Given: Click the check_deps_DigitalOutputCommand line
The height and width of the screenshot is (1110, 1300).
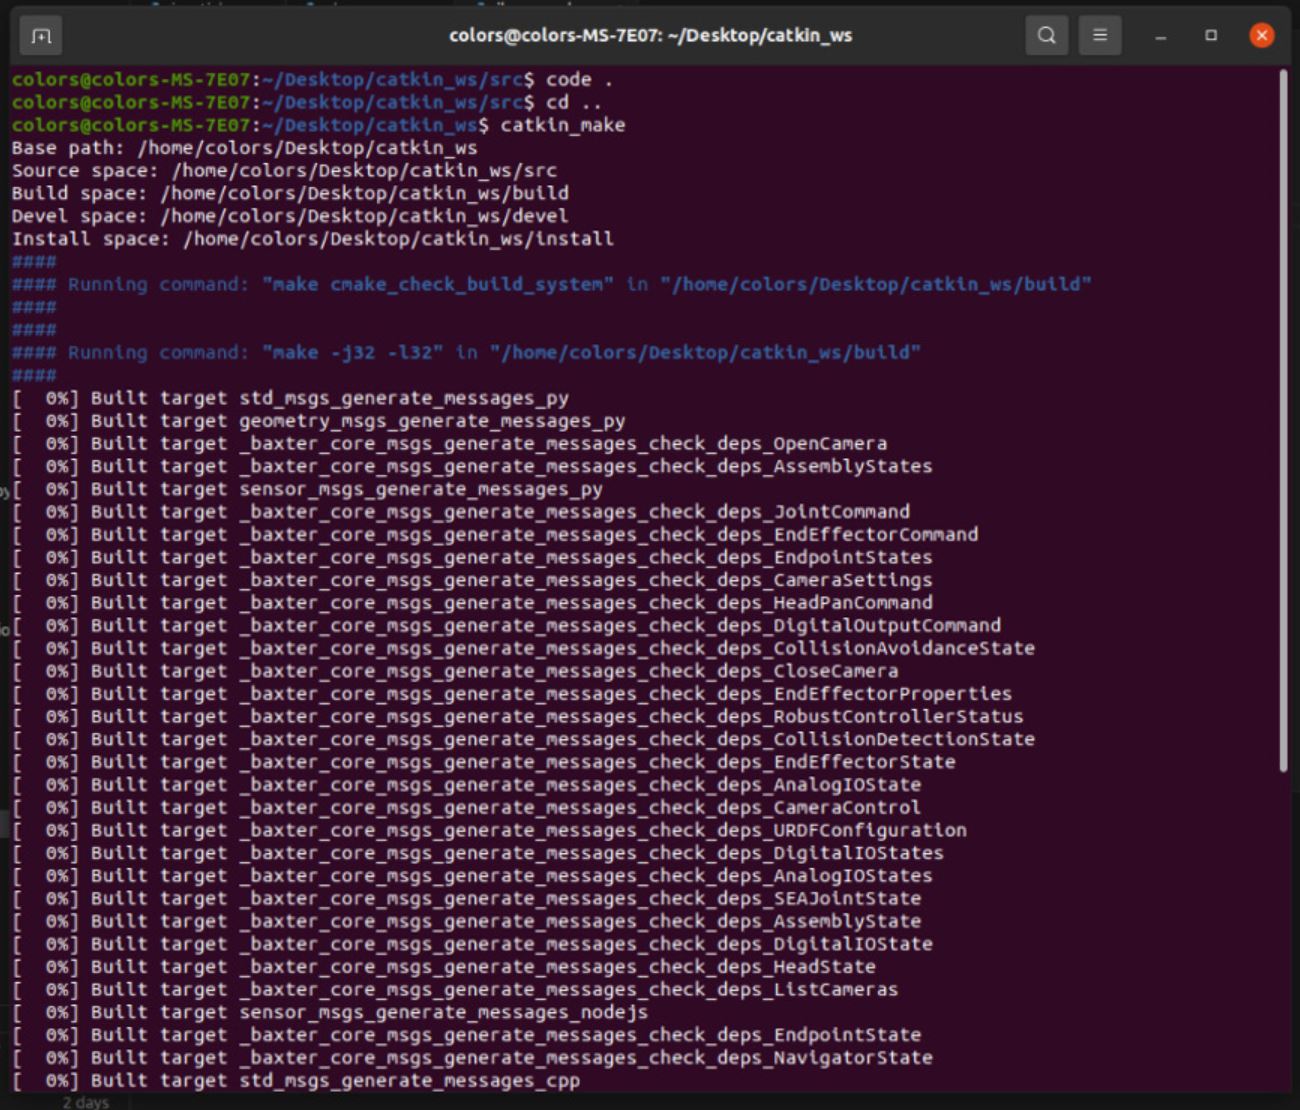Looking at the screenshot, I should (507, 625).
